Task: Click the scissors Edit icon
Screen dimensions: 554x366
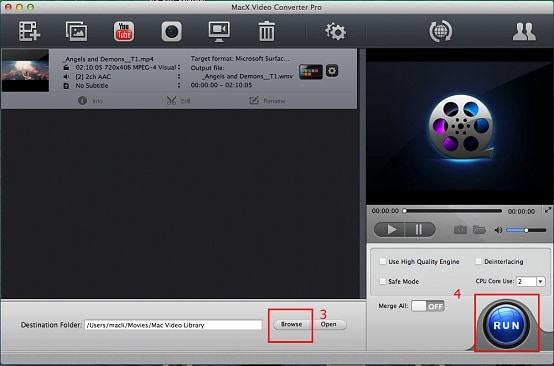Action: click(171, 101)
